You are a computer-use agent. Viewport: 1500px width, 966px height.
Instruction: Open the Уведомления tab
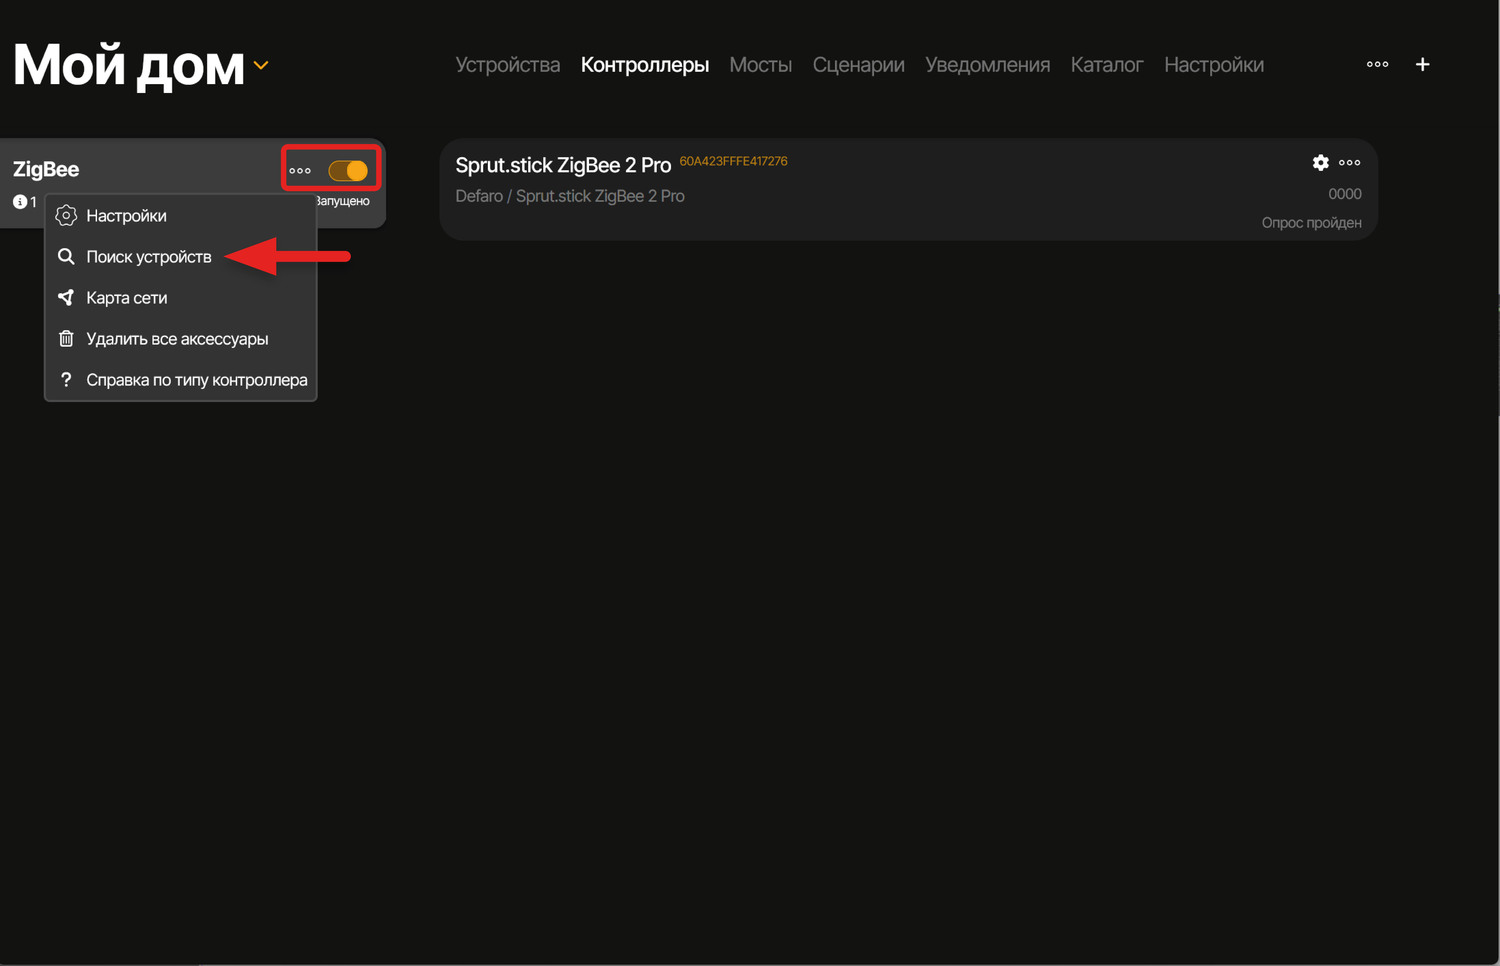987,65
